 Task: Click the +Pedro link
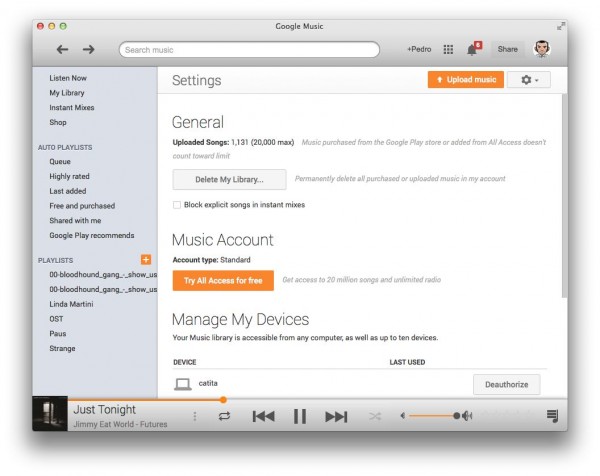tap(419, 49)
